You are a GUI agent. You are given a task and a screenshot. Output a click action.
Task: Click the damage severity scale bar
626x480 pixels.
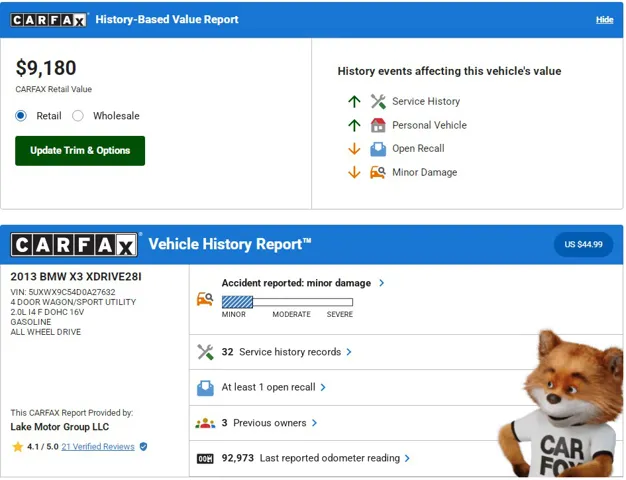[x=287, y=302]
